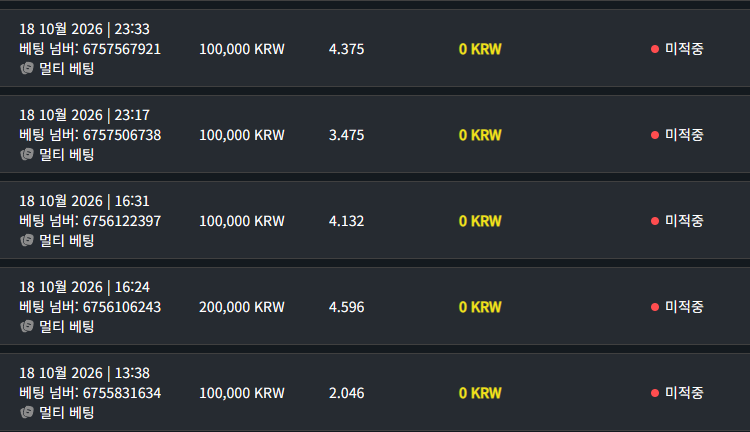Click multi-bet icon for bet 6755831634
Screen dimensions: 750x432
(x=27, y=412)
